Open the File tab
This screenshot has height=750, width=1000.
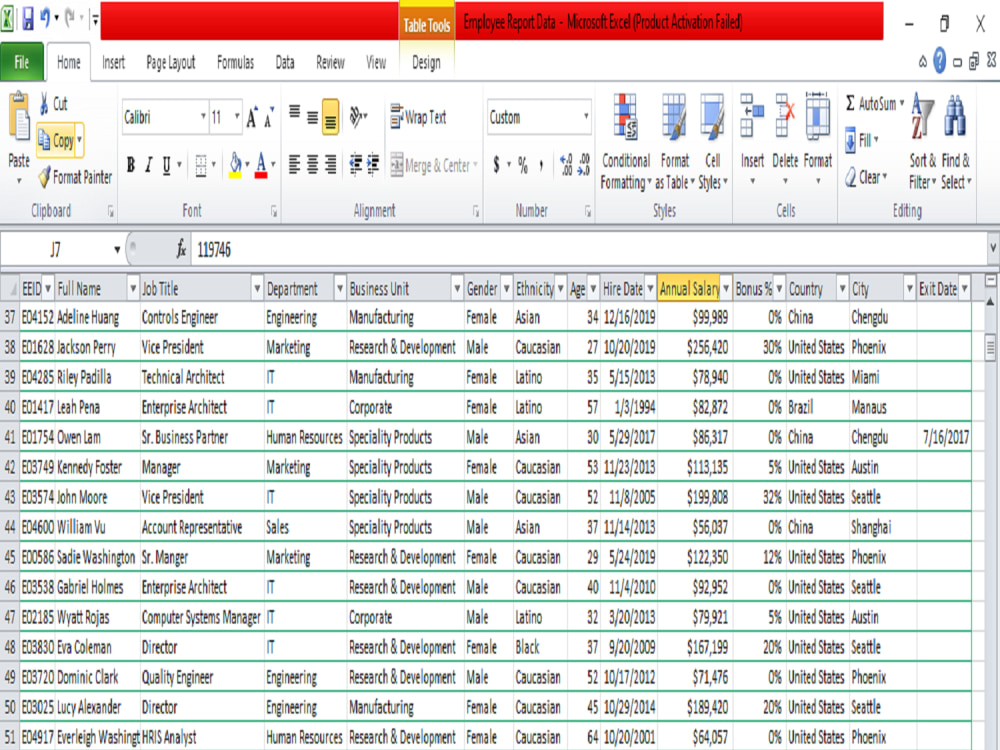point(22,62)
